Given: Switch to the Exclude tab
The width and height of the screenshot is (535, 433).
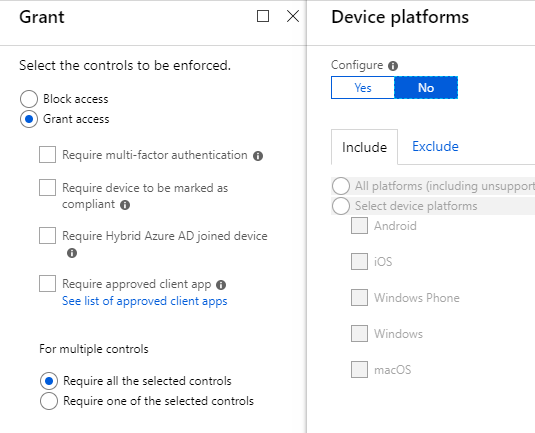Looking at the screenshot, I should (435, 146).
